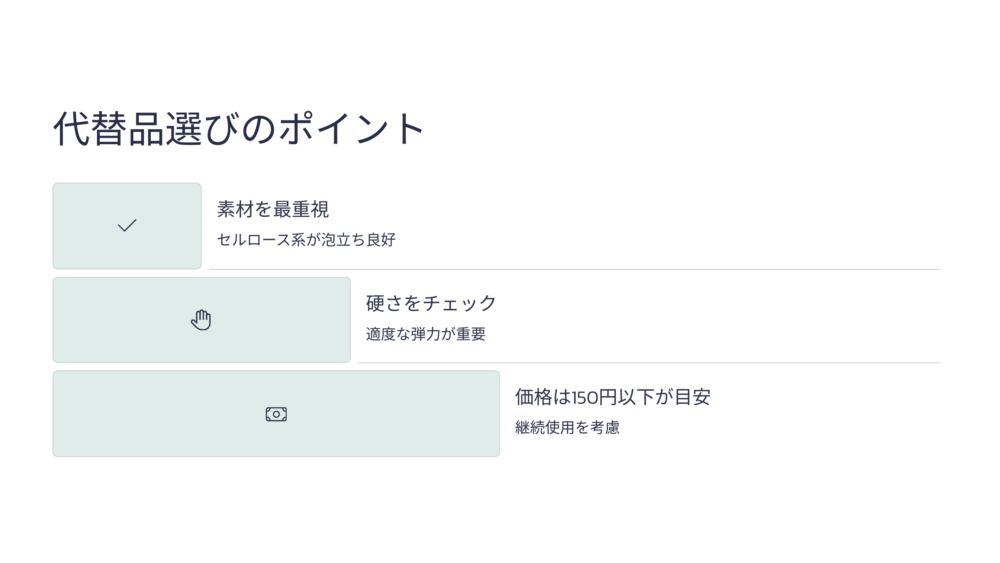Click the text セルロース系が泡立ち良好
1000x563 pixels.
pos(306,240)
